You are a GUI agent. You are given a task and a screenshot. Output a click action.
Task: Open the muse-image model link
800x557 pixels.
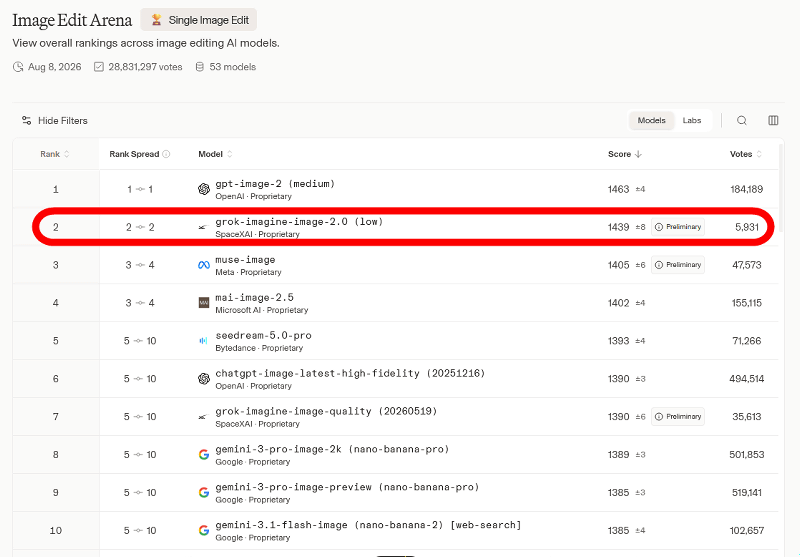245,260
